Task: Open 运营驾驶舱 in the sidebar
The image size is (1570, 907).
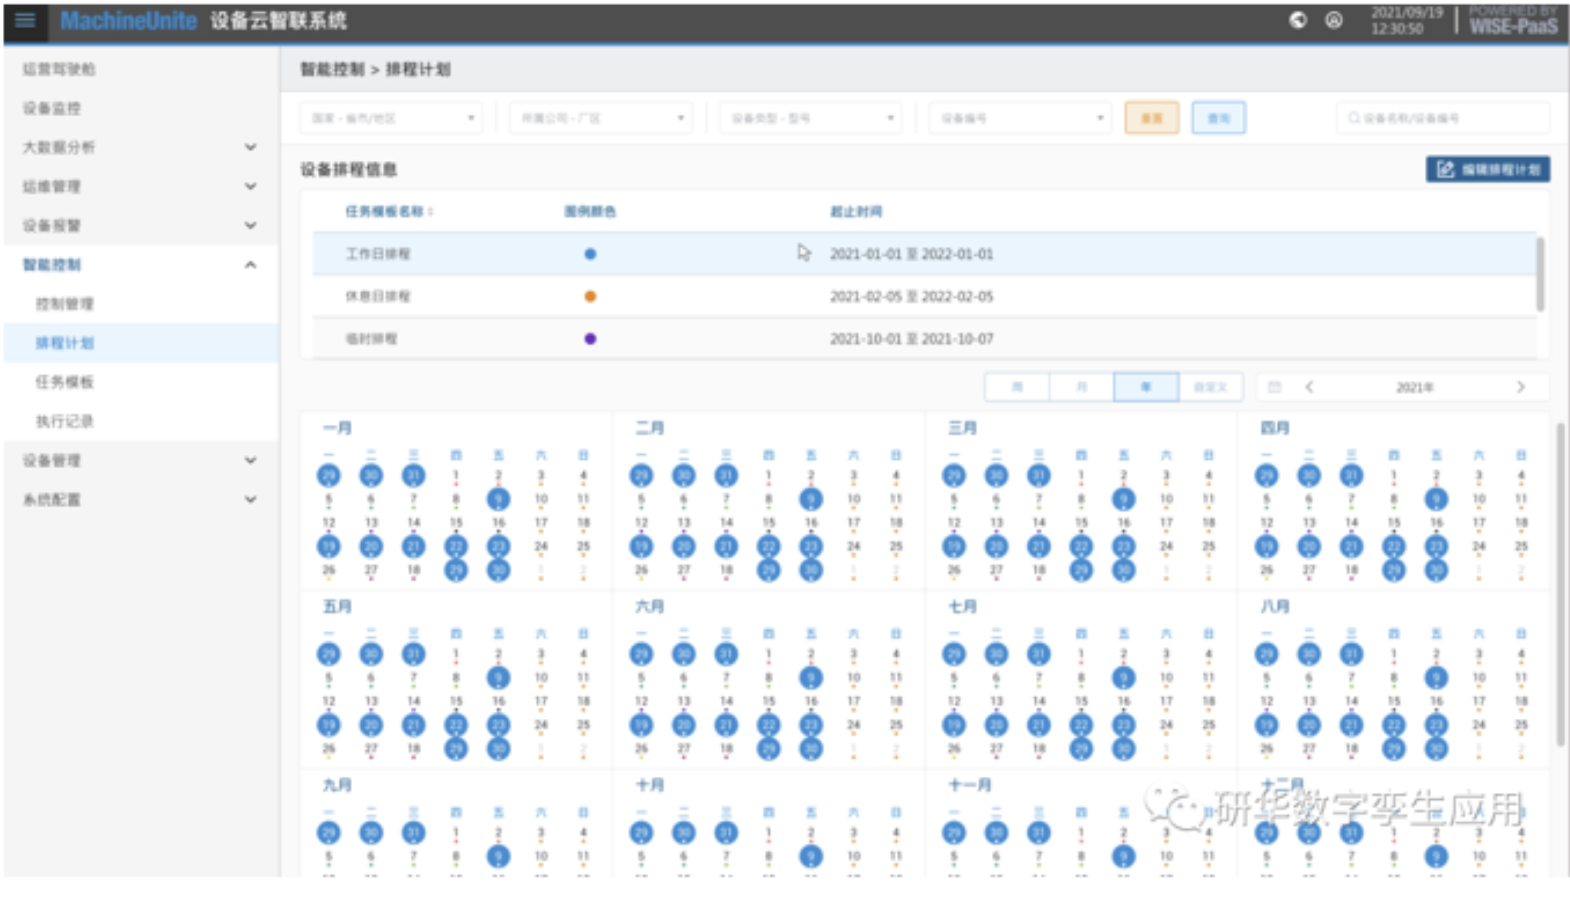Action: pyautogui.click(x=59, y=69)
